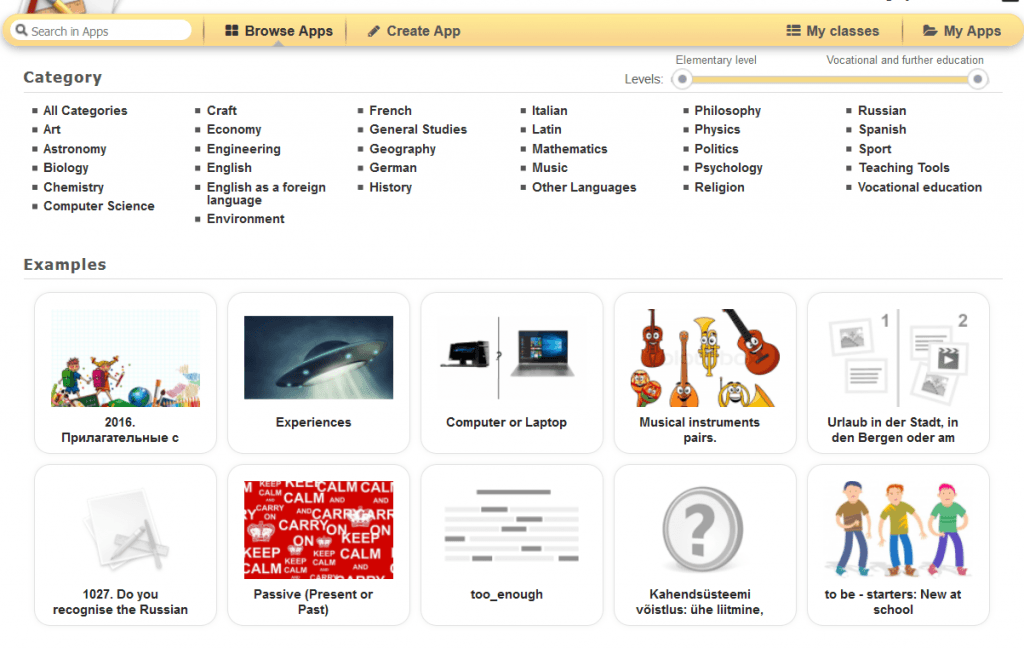
Task: Choose the Engineering category
Action: (244, 149)
